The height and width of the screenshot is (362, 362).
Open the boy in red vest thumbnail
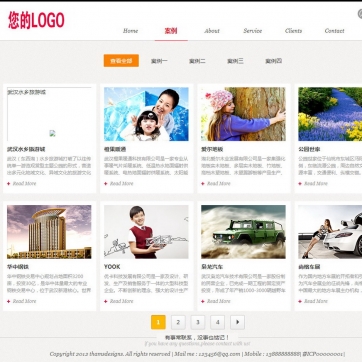pos(146,232)
